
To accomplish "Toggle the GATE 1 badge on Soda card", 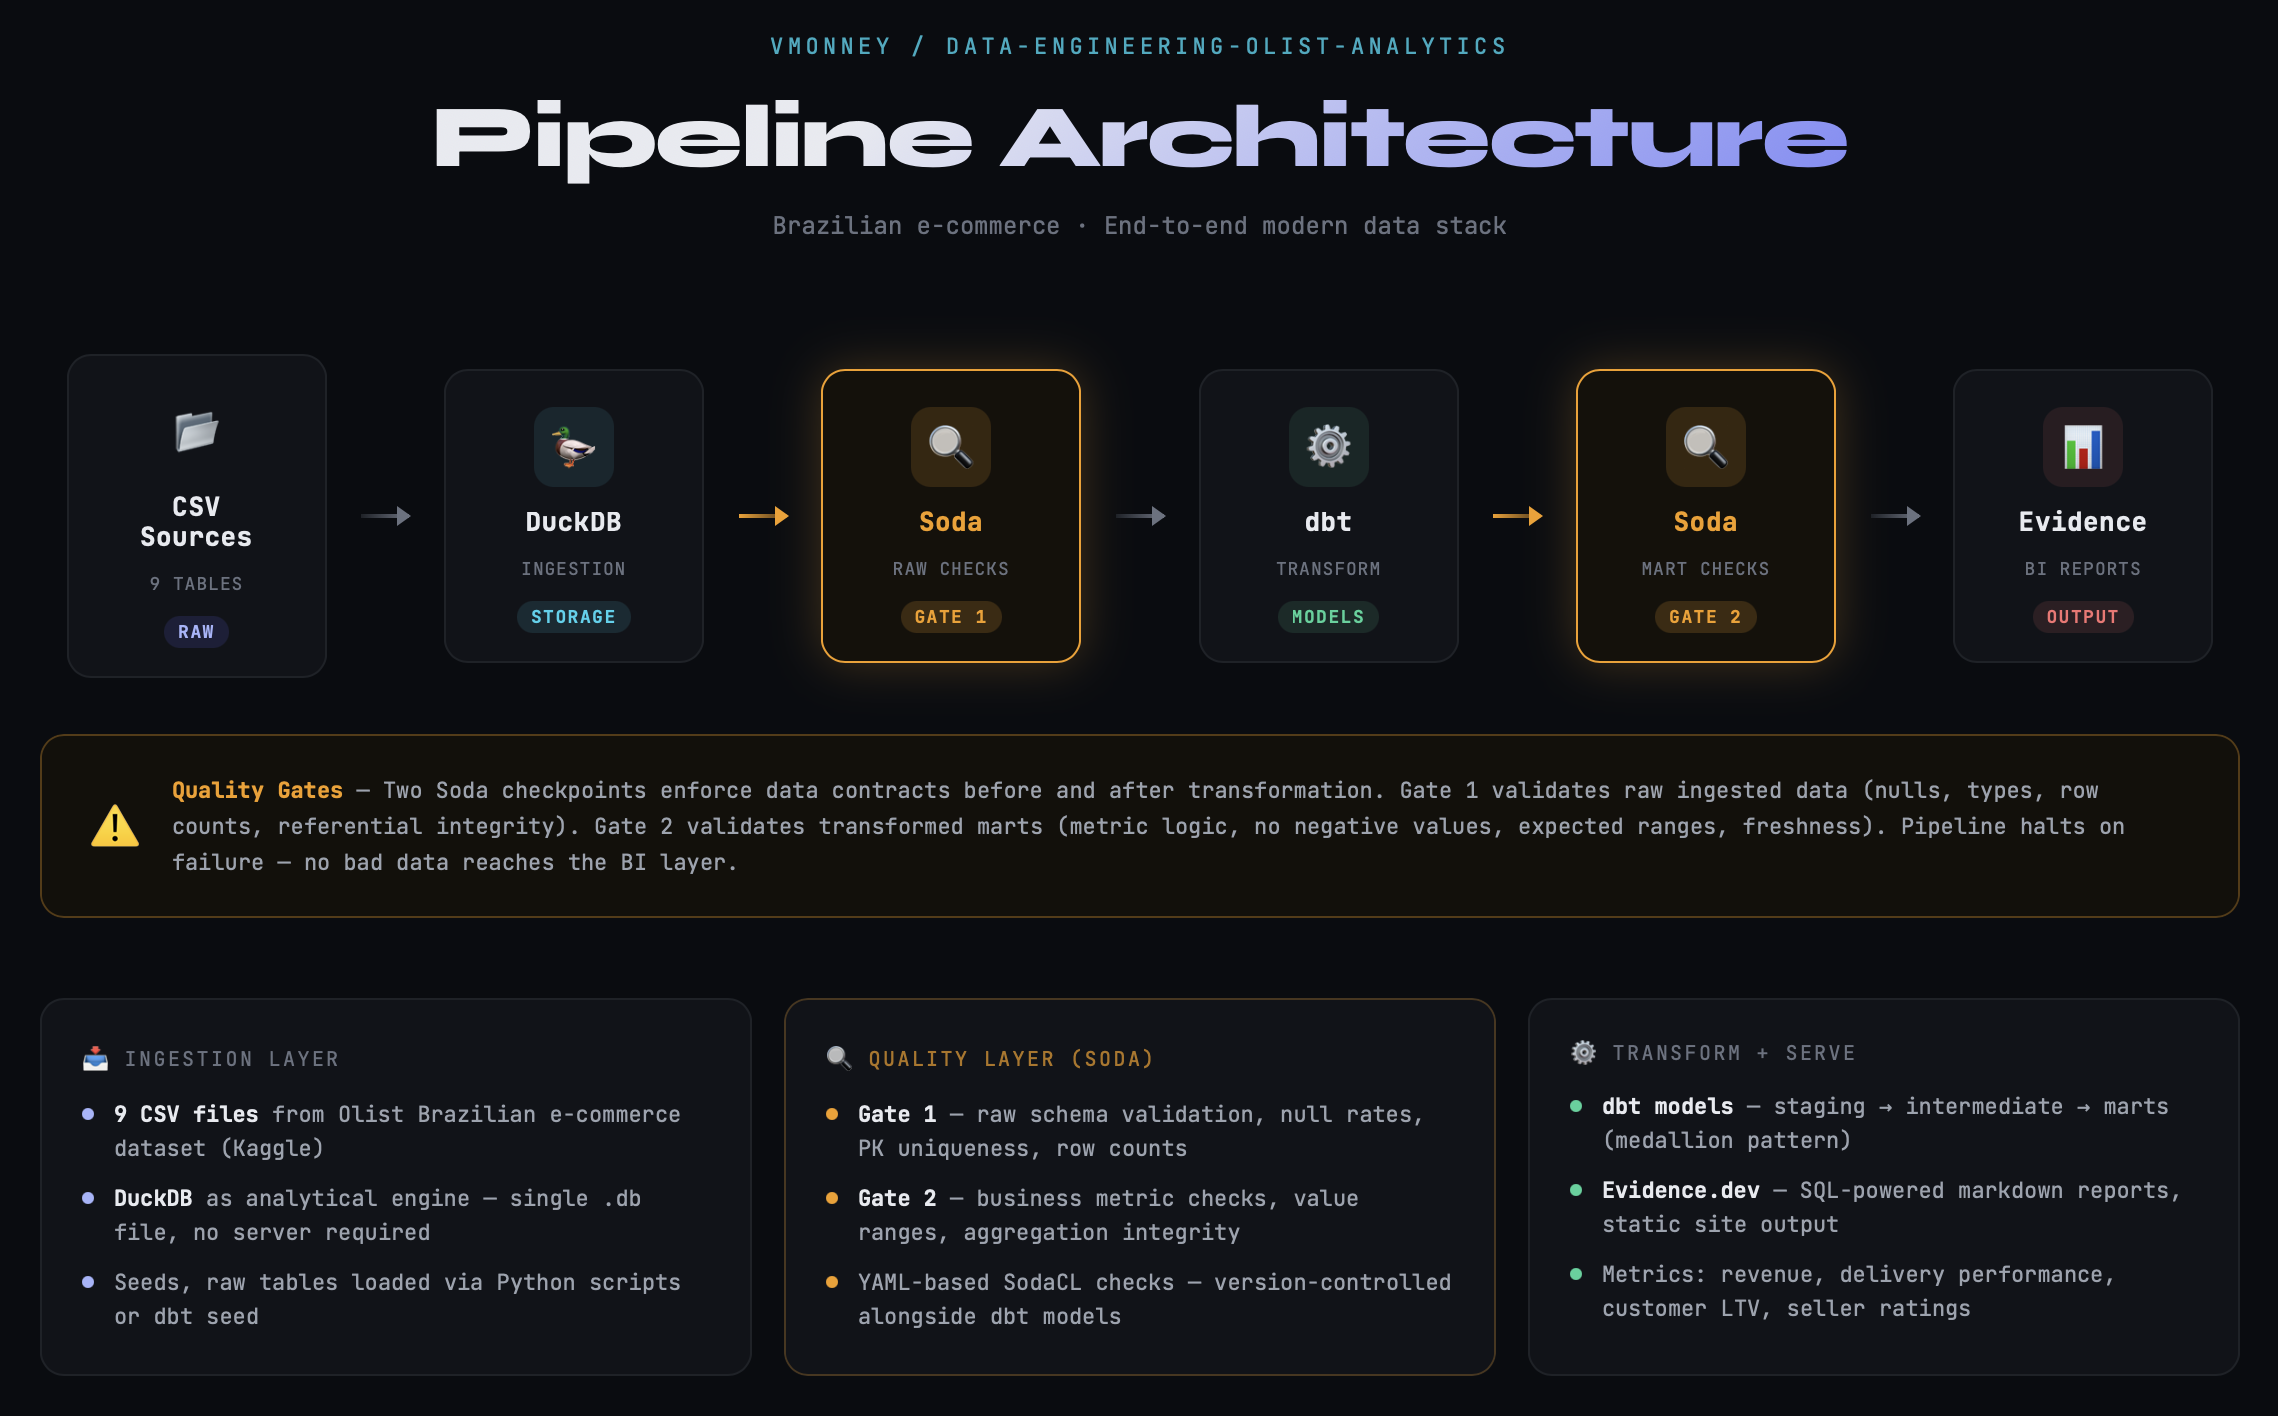I will click(x=950, y=617).
